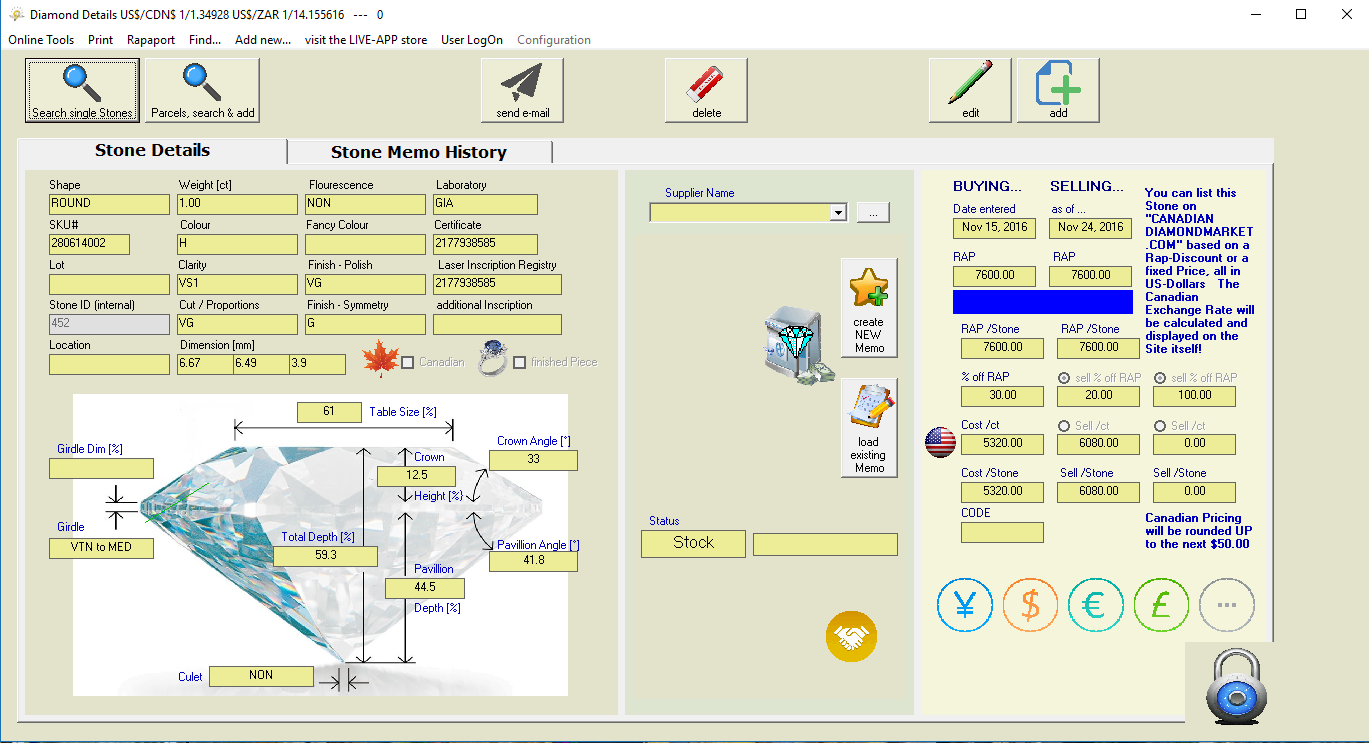Click the padlock icon
Screen dimensions: 1369x743
(1237, 686)
